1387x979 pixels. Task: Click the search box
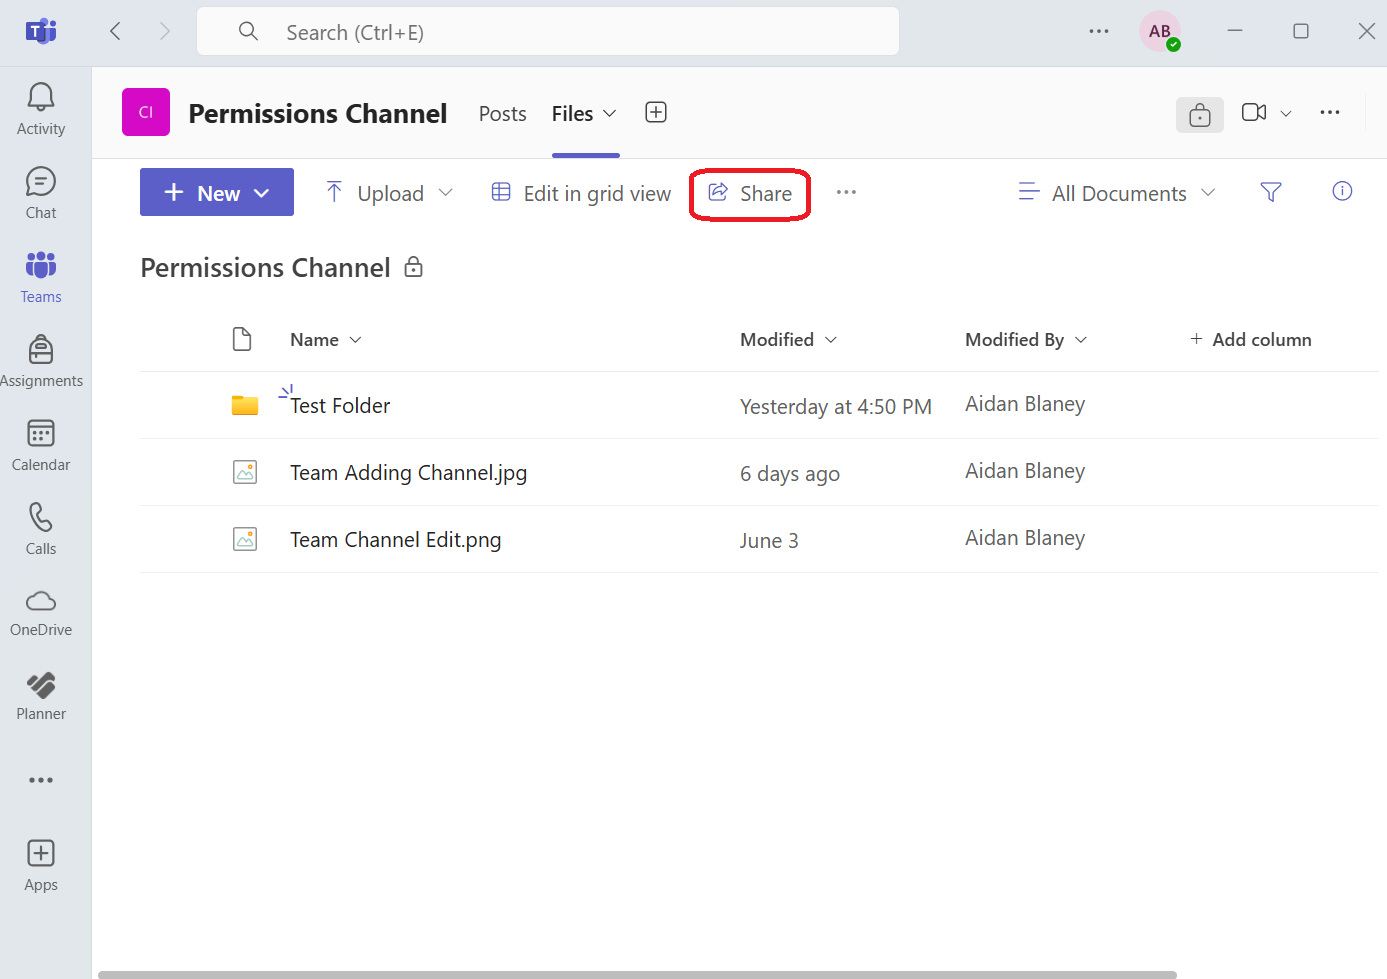(548, 32)
